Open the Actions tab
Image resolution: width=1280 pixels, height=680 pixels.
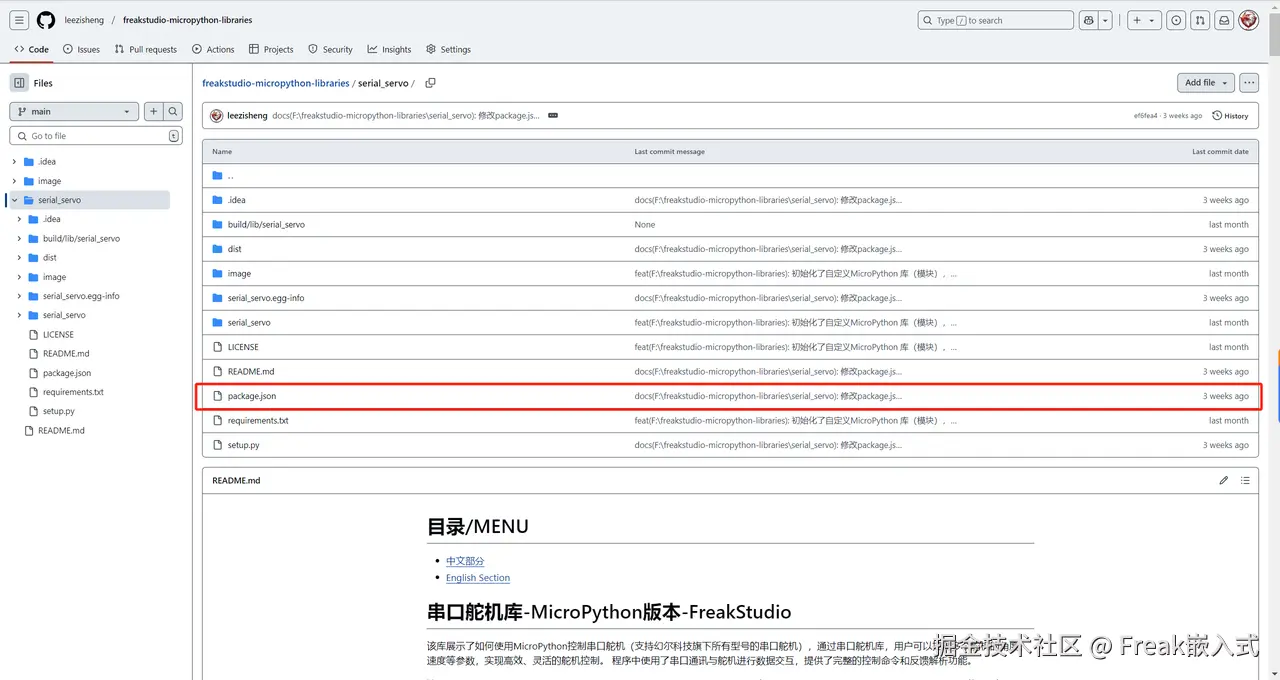click(213, 49)
